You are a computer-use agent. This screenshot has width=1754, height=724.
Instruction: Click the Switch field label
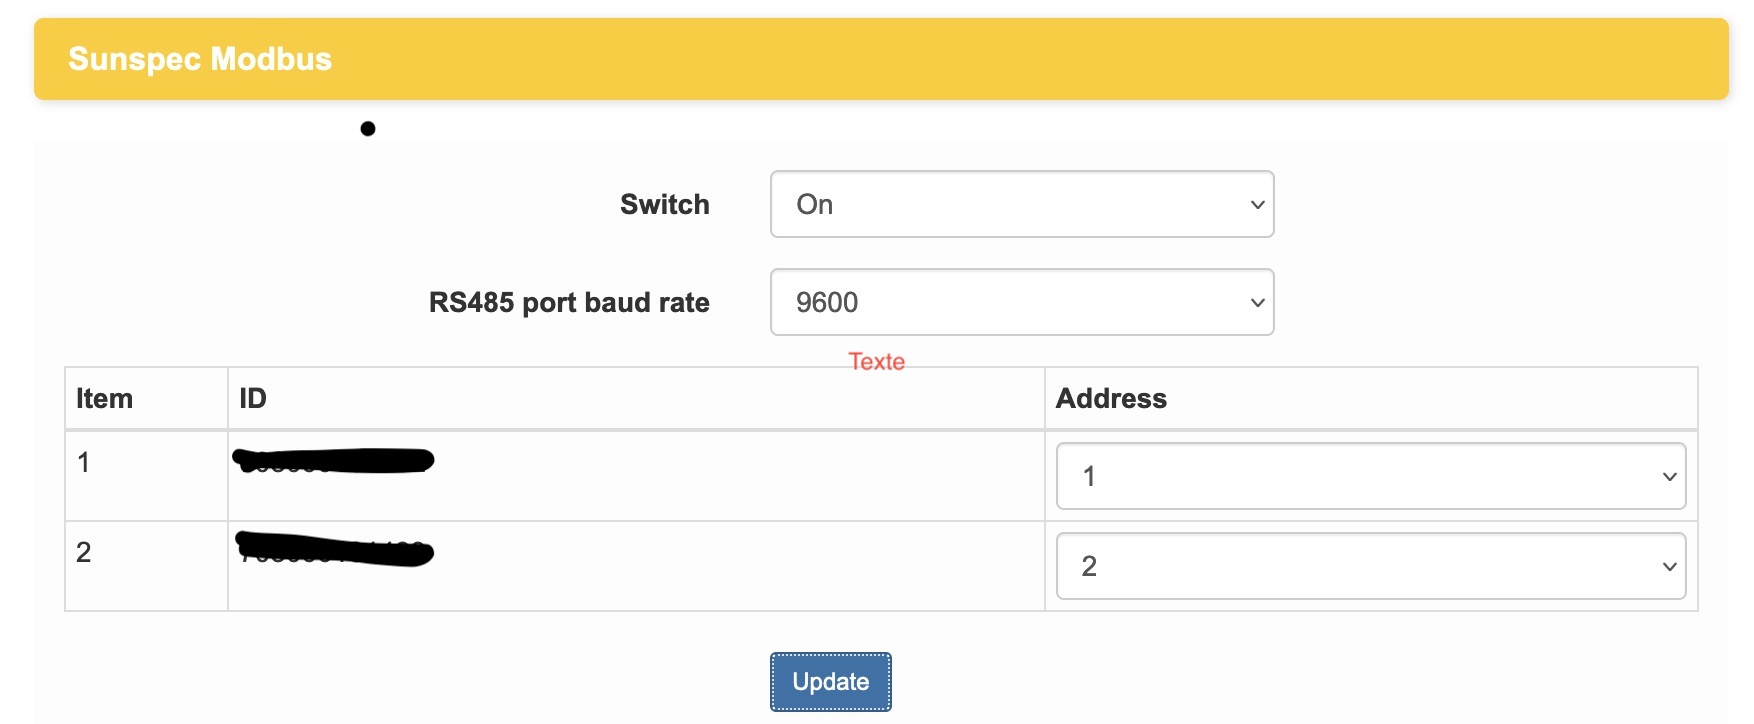664,204
